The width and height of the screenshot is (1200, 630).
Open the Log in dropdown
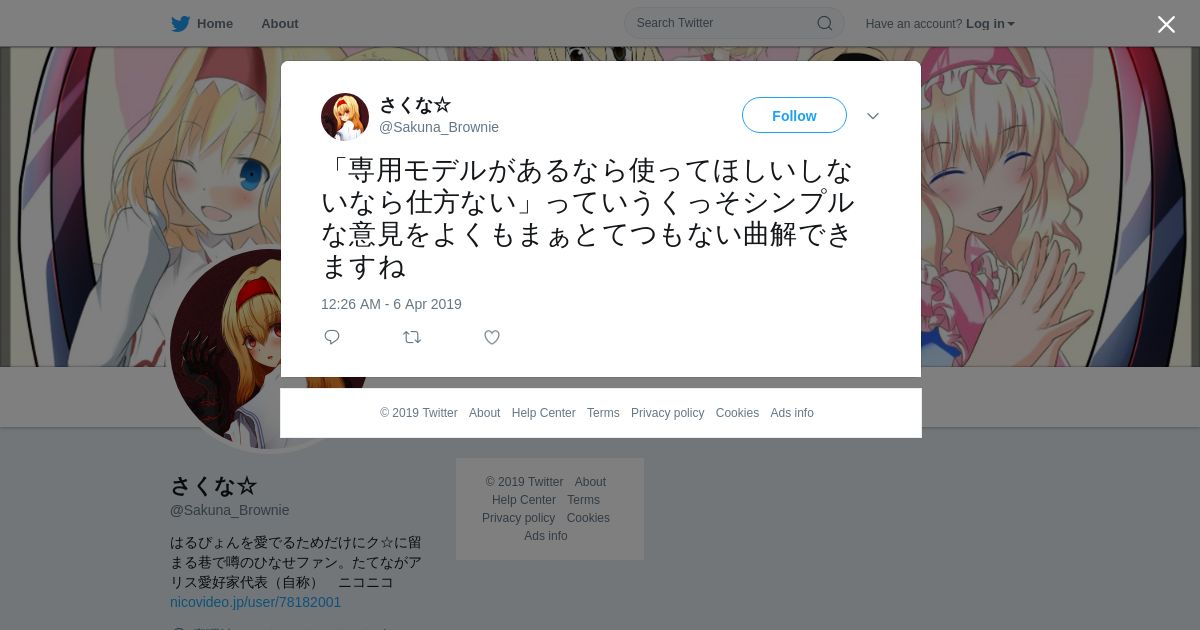coord(990,23)
